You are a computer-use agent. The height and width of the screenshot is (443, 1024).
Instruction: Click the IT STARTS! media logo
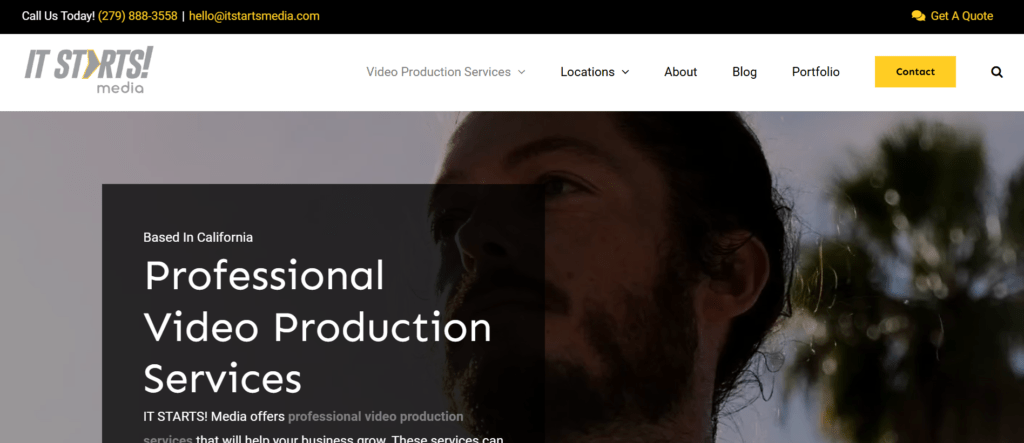(89, 70)
